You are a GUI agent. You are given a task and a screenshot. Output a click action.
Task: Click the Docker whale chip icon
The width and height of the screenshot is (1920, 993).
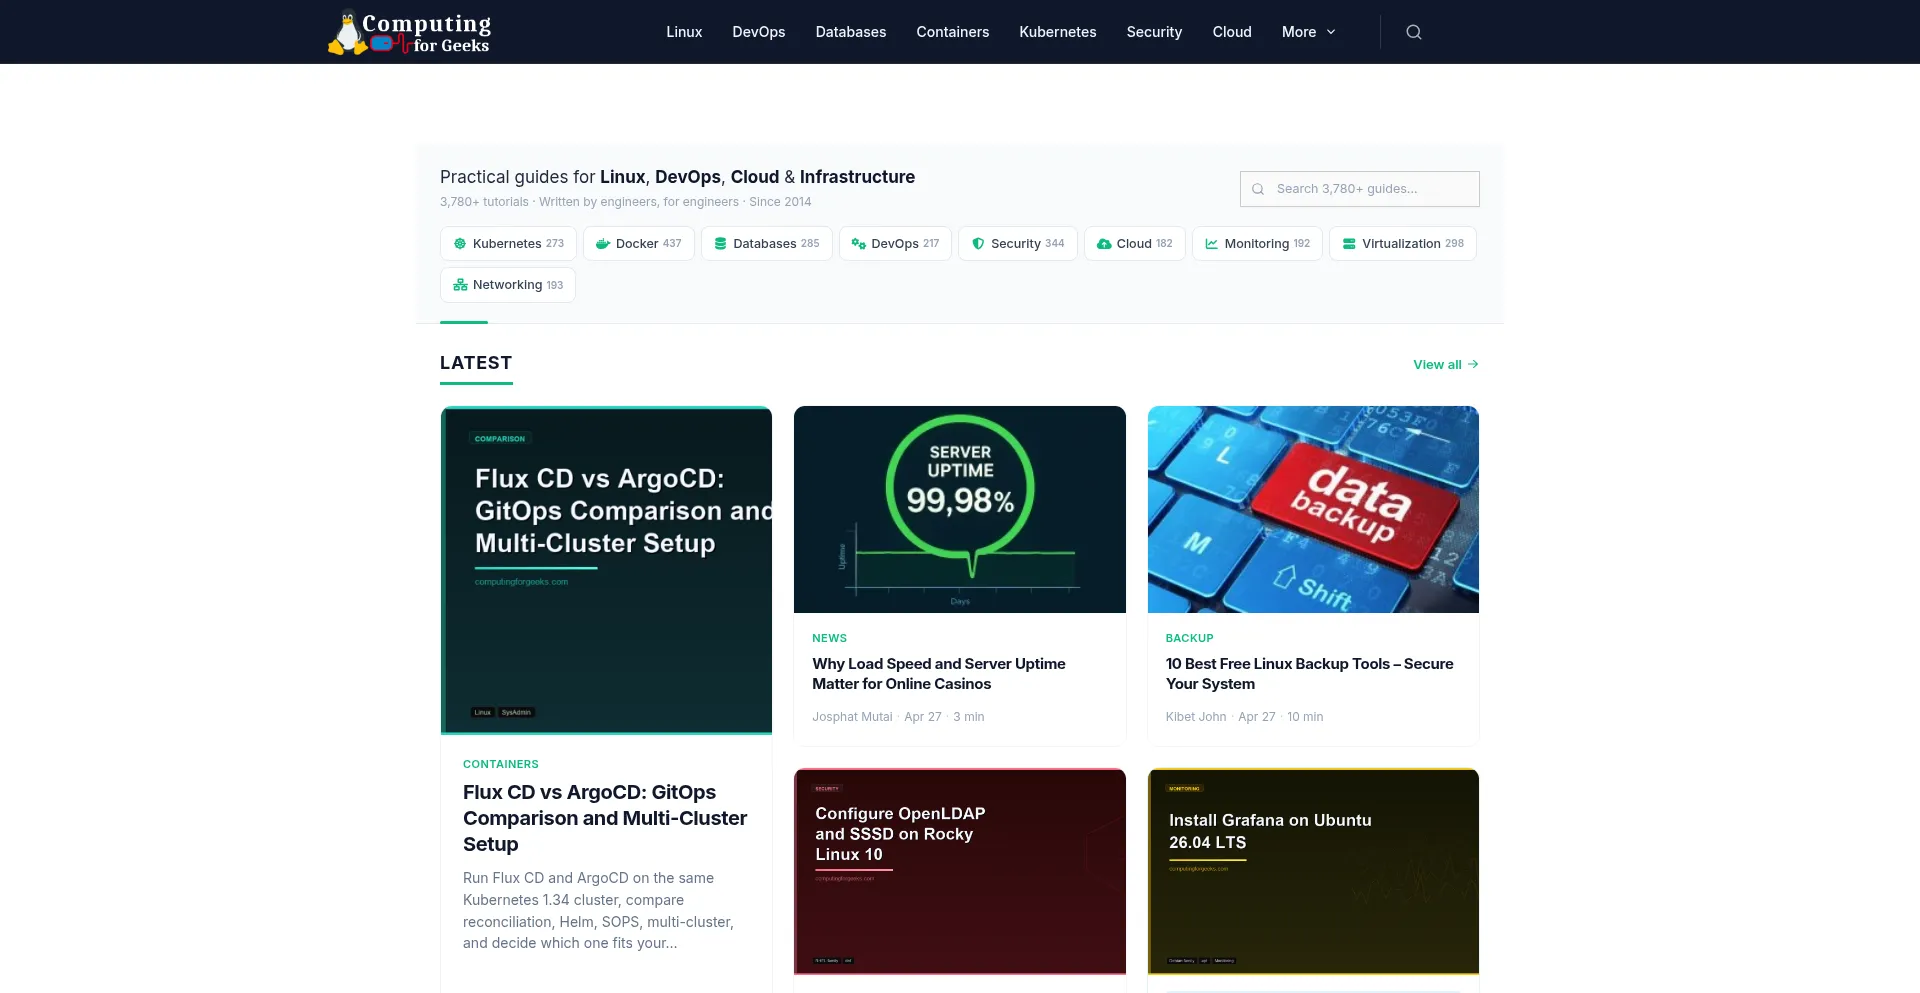click(603, 244)
